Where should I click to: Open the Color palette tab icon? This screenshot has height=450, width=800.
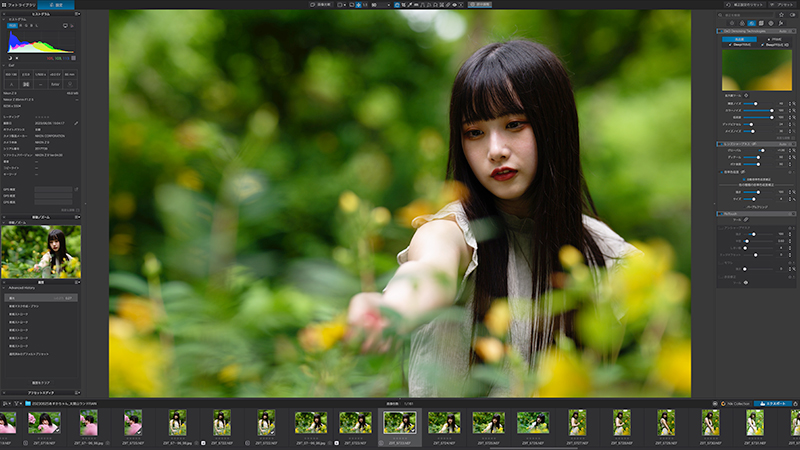tap(742, 23)
